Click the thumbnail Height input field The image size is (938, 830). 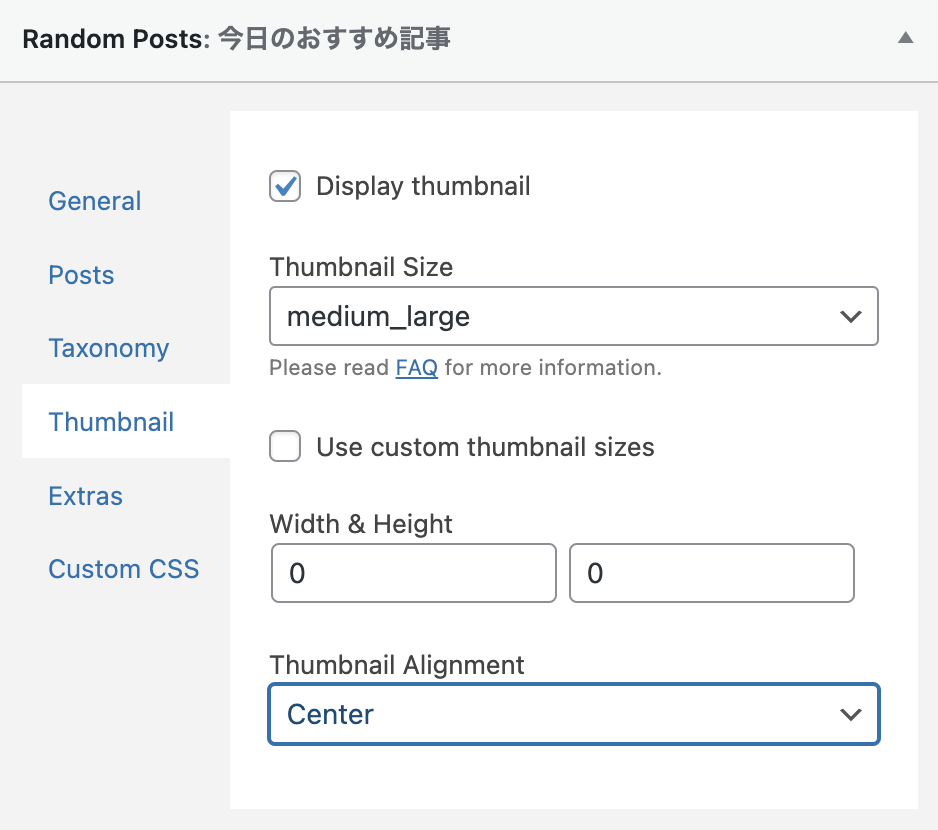pos(711,573)
